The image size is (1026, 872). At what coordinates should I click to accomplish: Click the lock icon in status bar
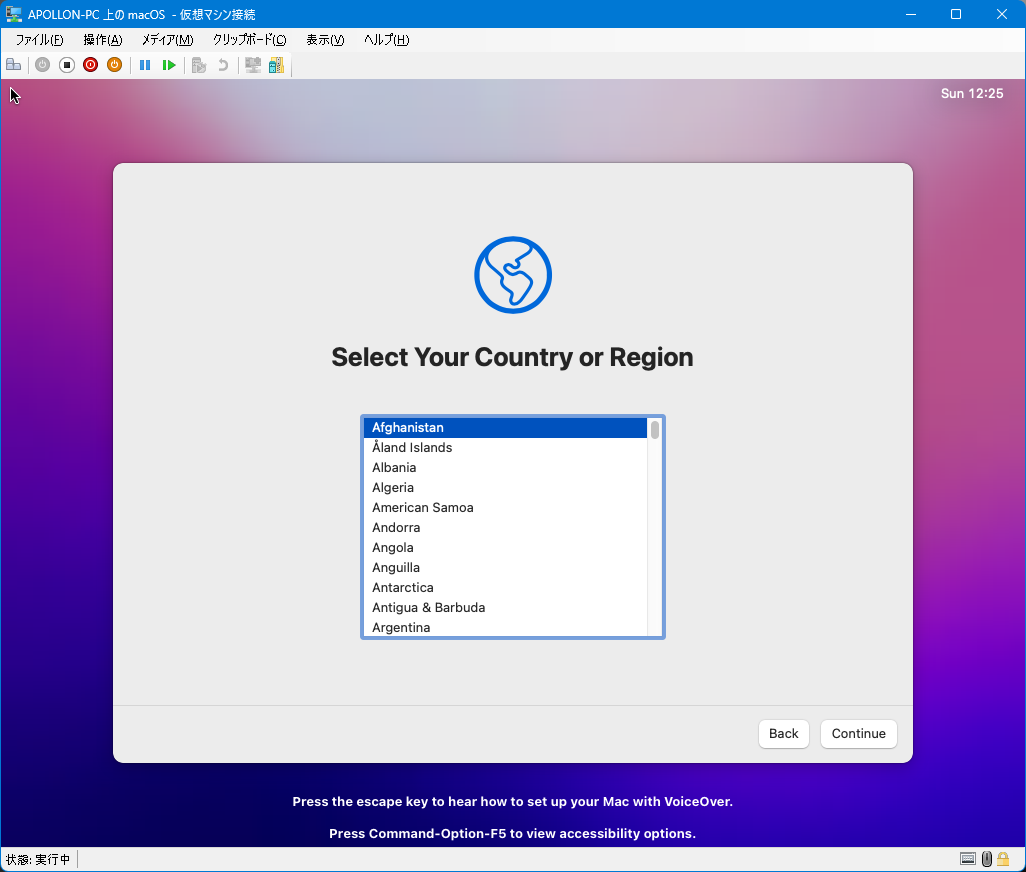coord(1003,859)
